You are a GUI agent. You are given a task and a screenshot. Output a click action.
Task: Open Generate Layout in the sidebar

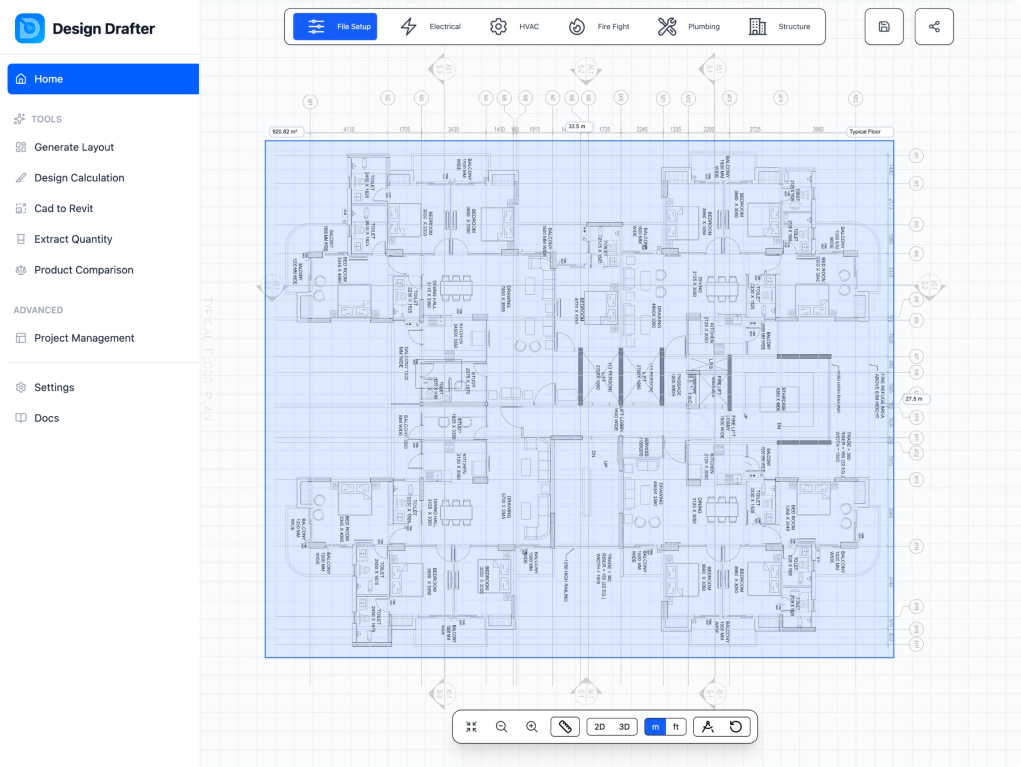point(74,147)
